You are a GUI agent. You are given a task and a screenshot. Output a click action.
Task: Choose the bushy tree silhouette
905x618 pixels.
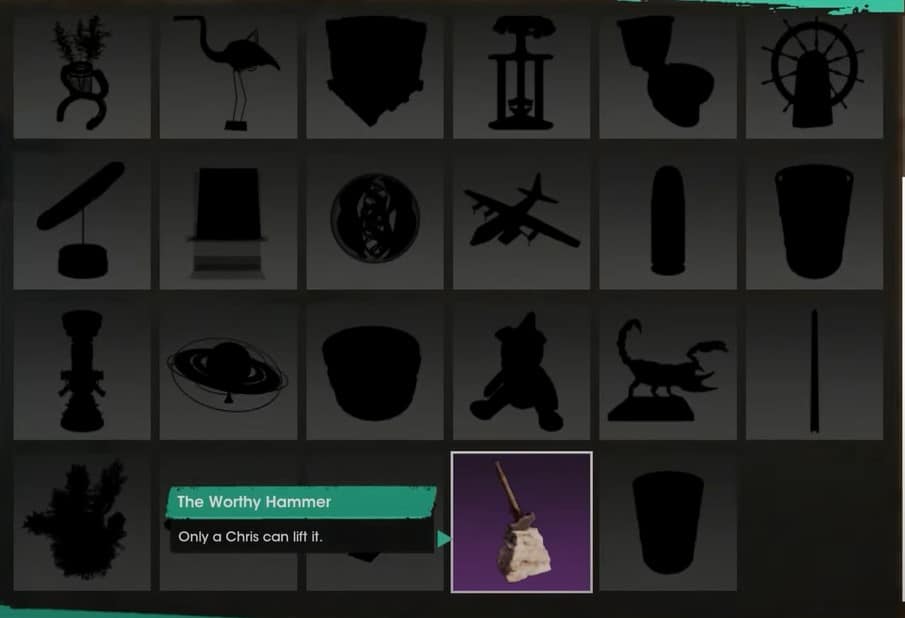pyautogui.click(x=82, y=522)
